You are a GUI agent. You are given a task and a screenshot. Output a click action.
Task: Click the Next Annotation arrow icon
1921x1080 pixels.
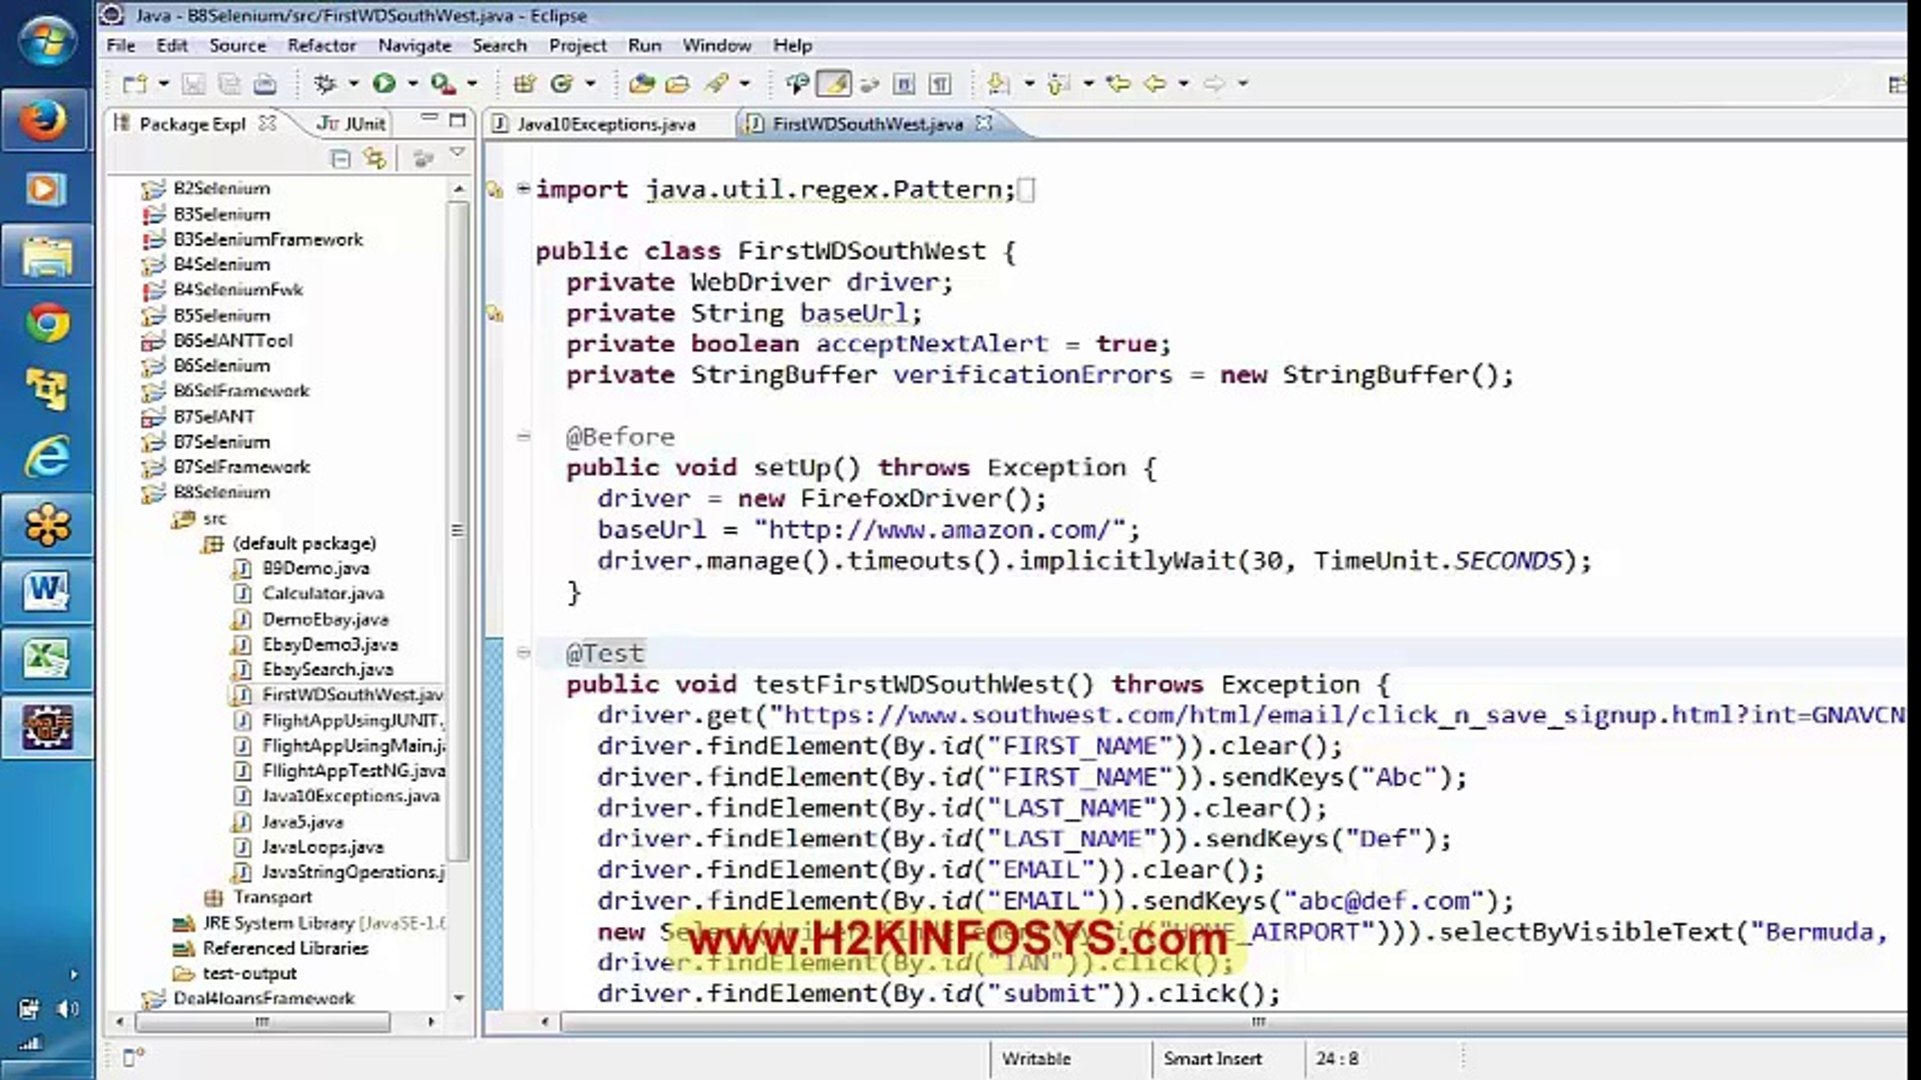[x=998, y=84]
